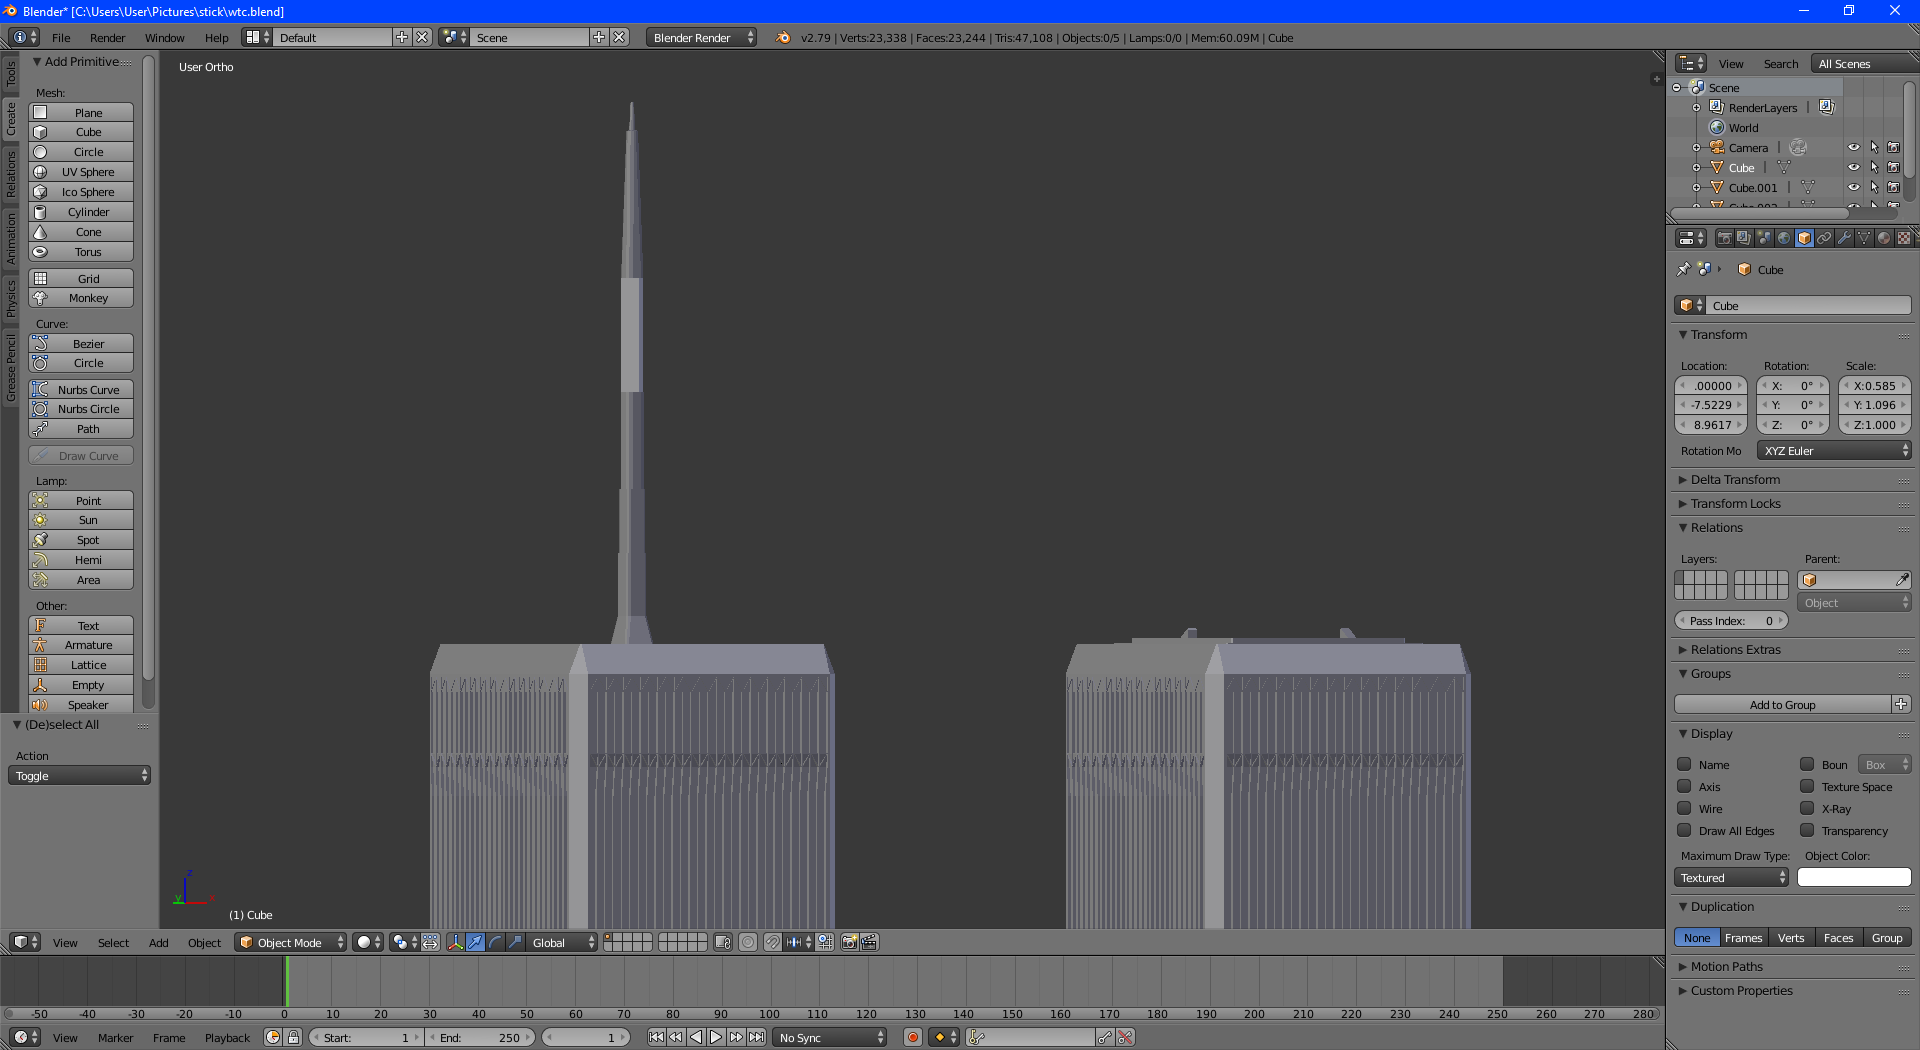Enable the Wire display checkbox

click(x=1685, y=808)
